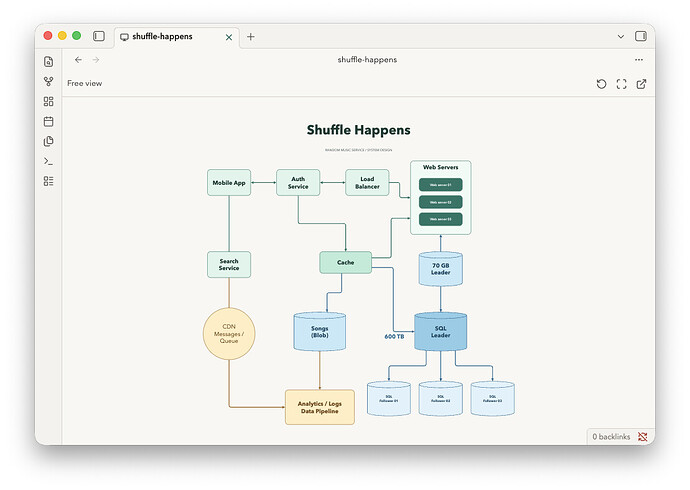This screenshot has height=490, width=690.
Task: Open the command palette terminal icon
Action: pyautogui.click(x=48, y=161)
